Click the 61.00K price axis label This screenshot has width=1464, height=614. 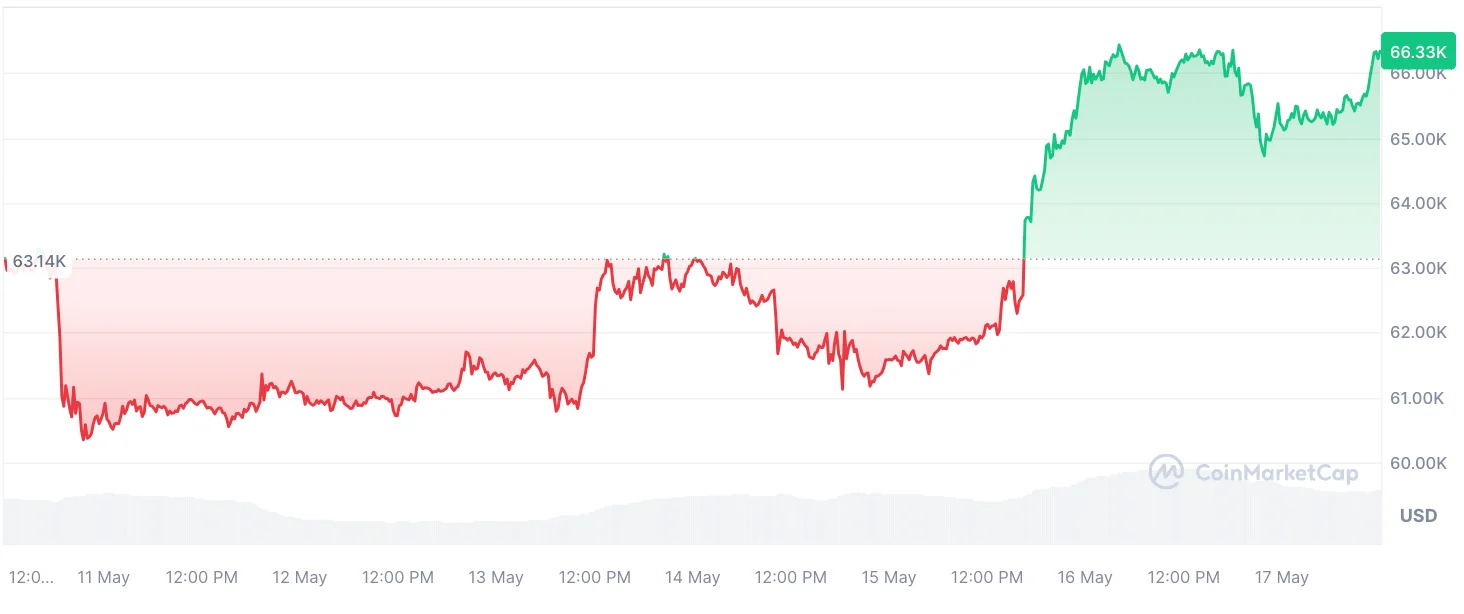(1418, 399)
